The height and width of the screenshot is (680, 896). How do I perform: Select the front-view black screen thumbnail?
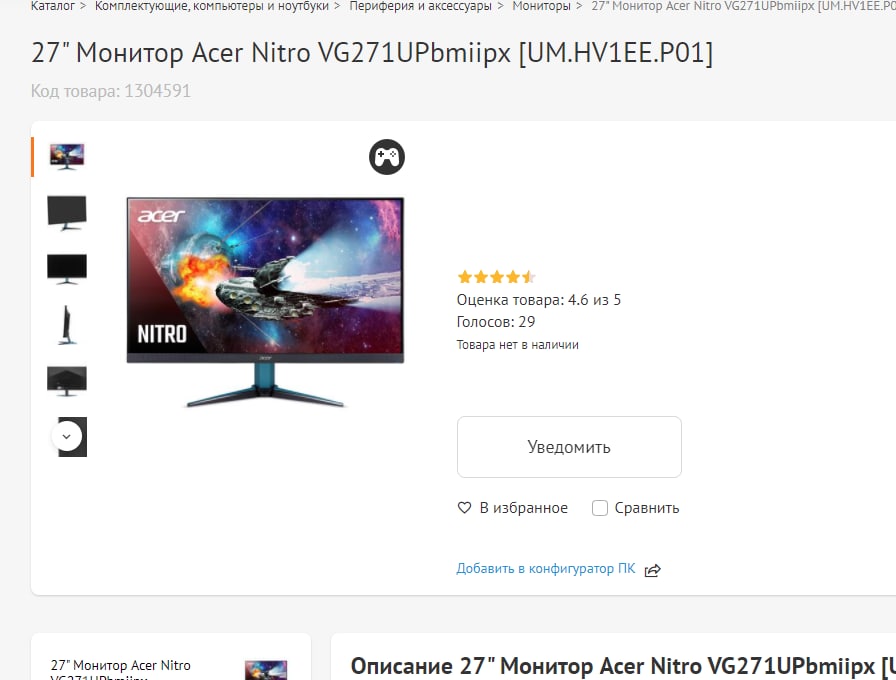tap(67, 269)
